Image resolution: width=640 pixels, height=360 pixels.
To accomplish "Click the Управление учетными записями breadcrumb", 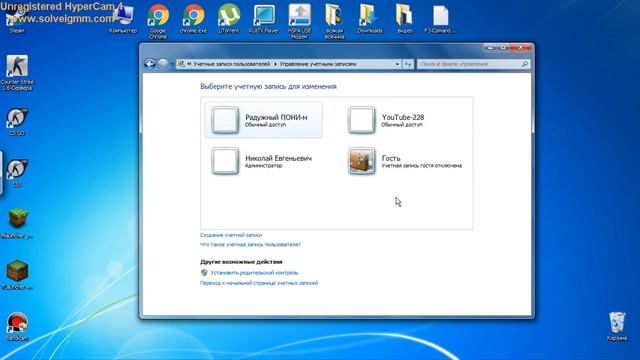I will click(318, 64).
